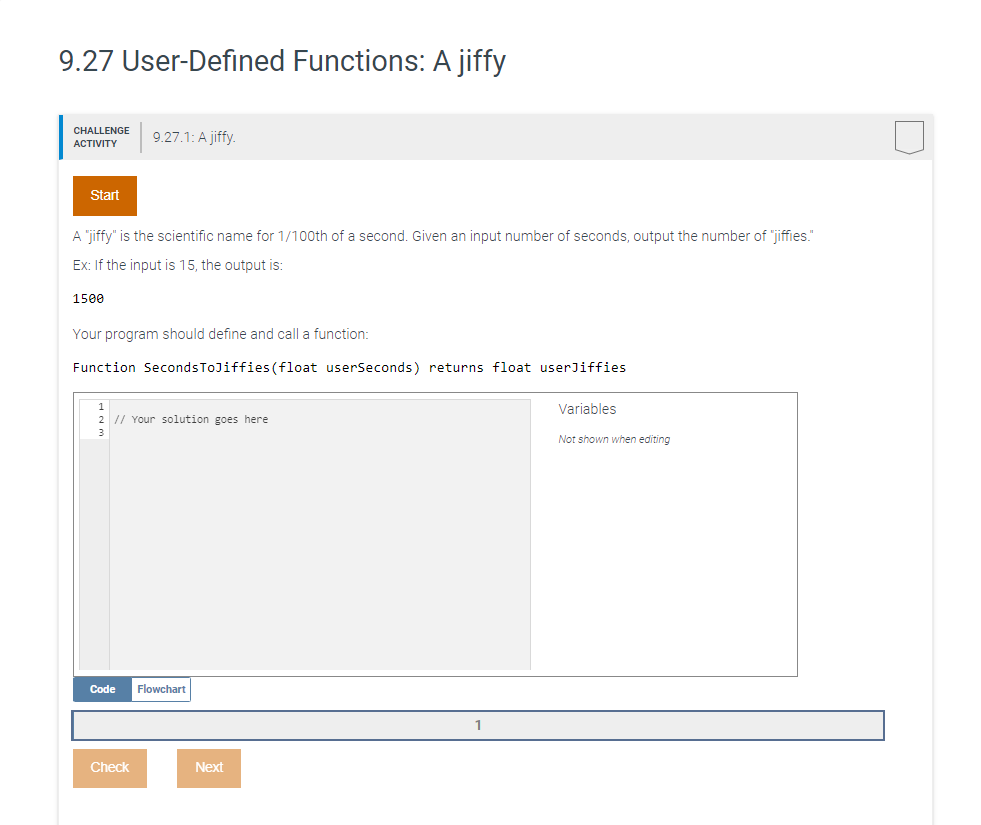Click the progress bar labeled 1
The image size is (981, 825).
tap(478, 725)
